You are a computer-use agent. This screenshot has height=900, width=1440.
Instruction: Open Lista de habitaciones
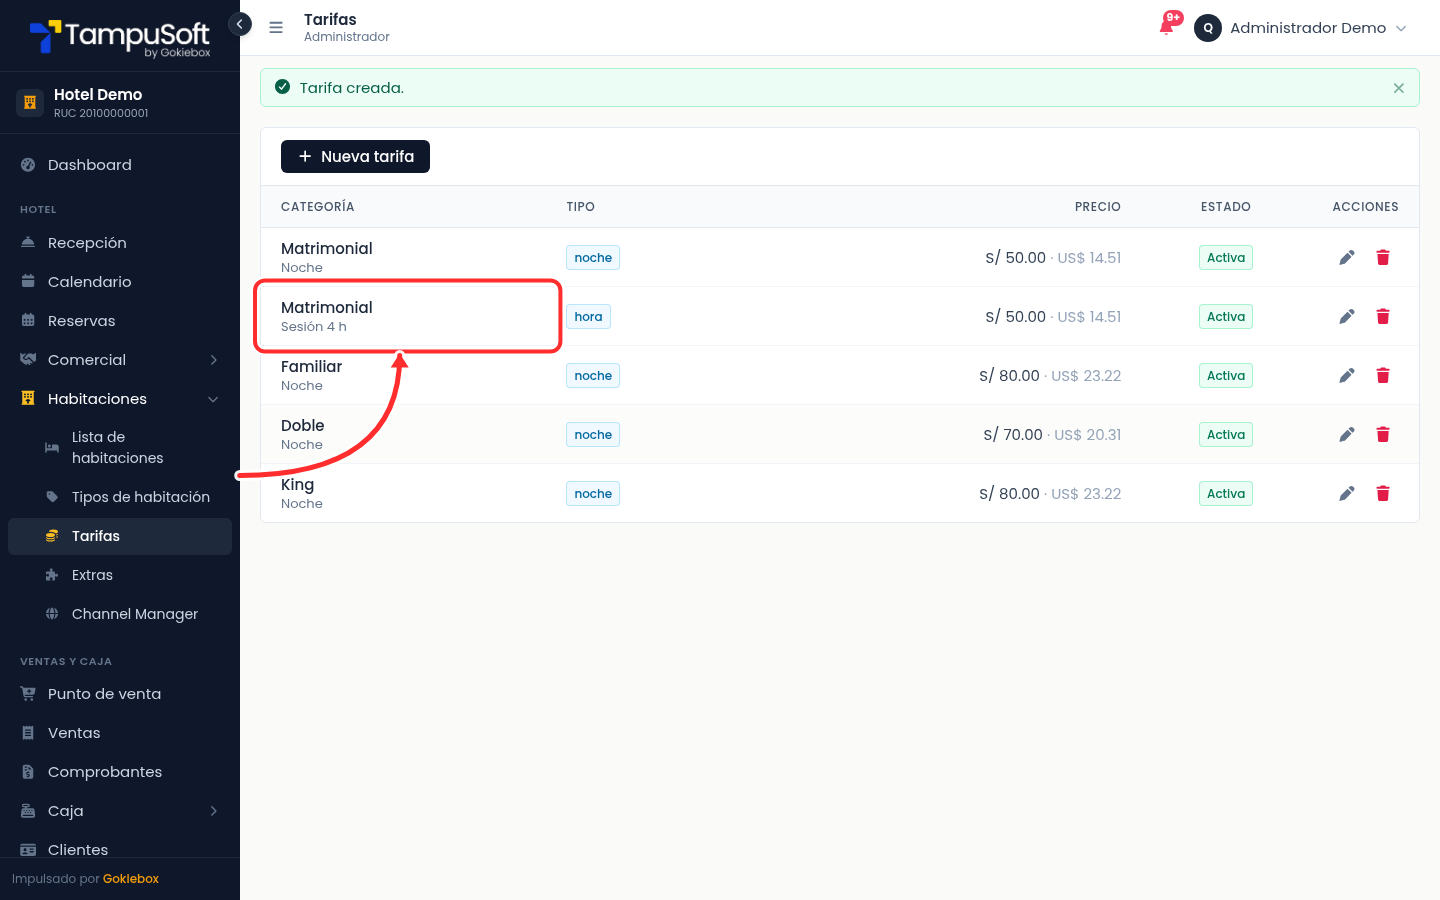coord(120,448)
